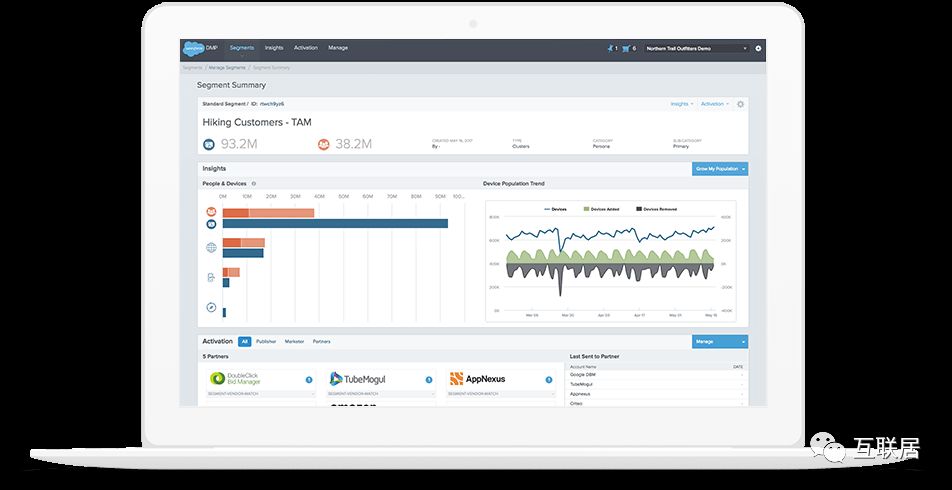Go to Manage Segments breadcrumb link
952x490 pixels.
pyautogui.click(x=227, y=67)
